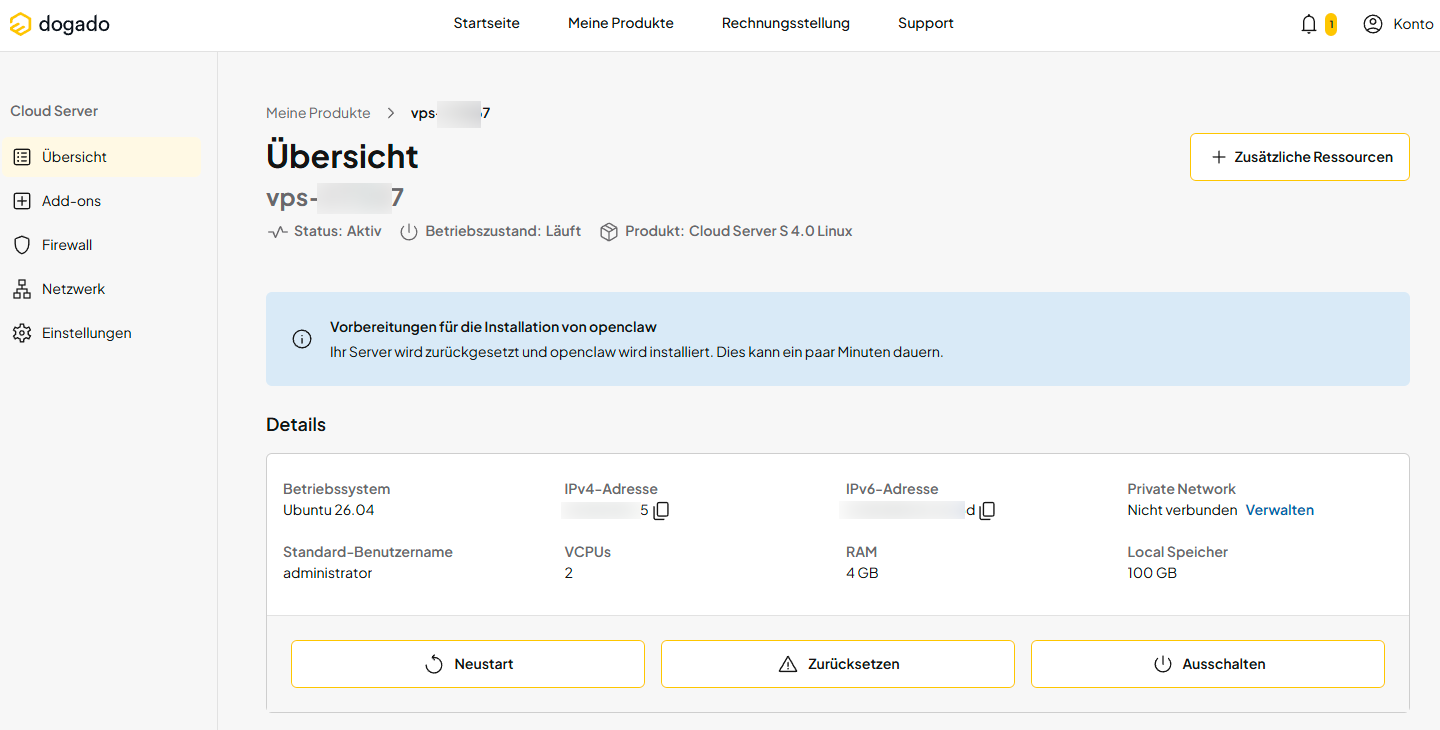Click the Local Speicher value 100 GB
This screenshot has height=730, width=1440.
coord(1152,573)
